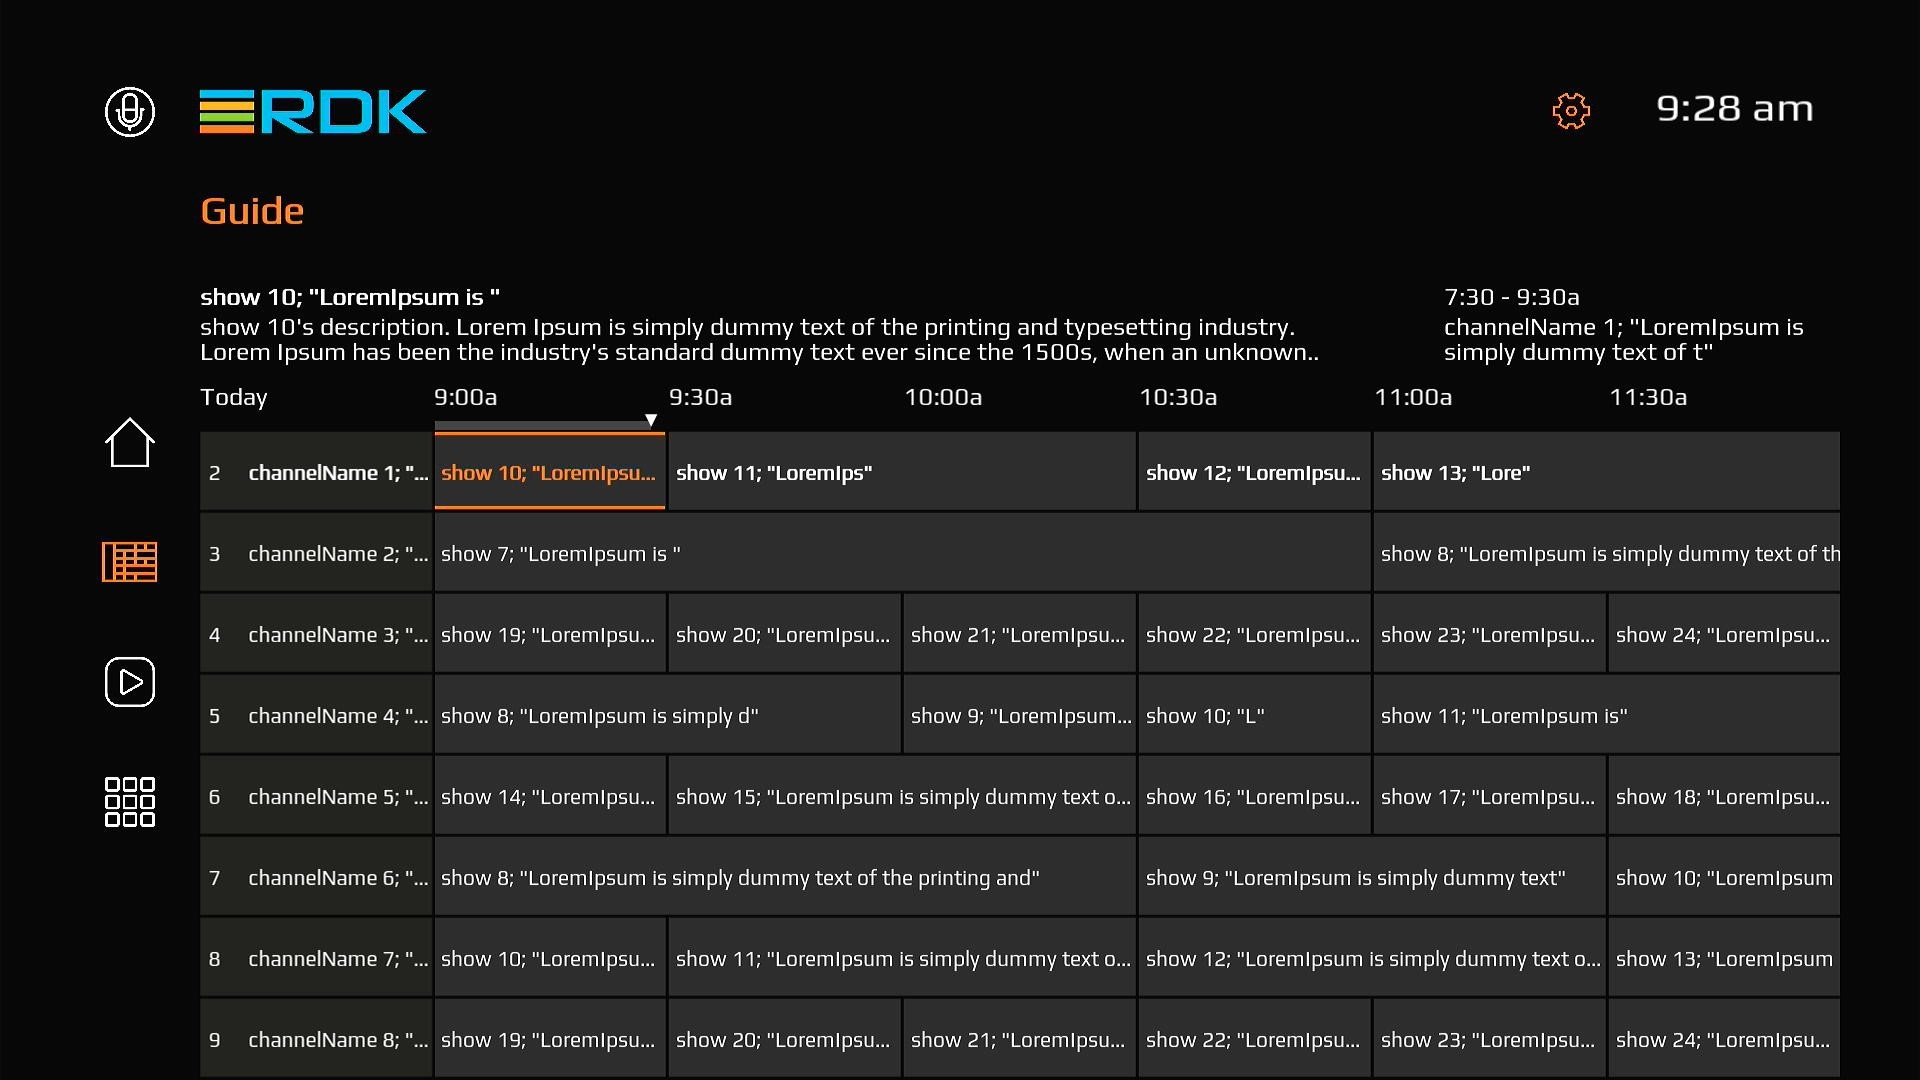Click the RDK logo
The image size is (1920, 1080).
pyautogui.click(x=313, y=111)
